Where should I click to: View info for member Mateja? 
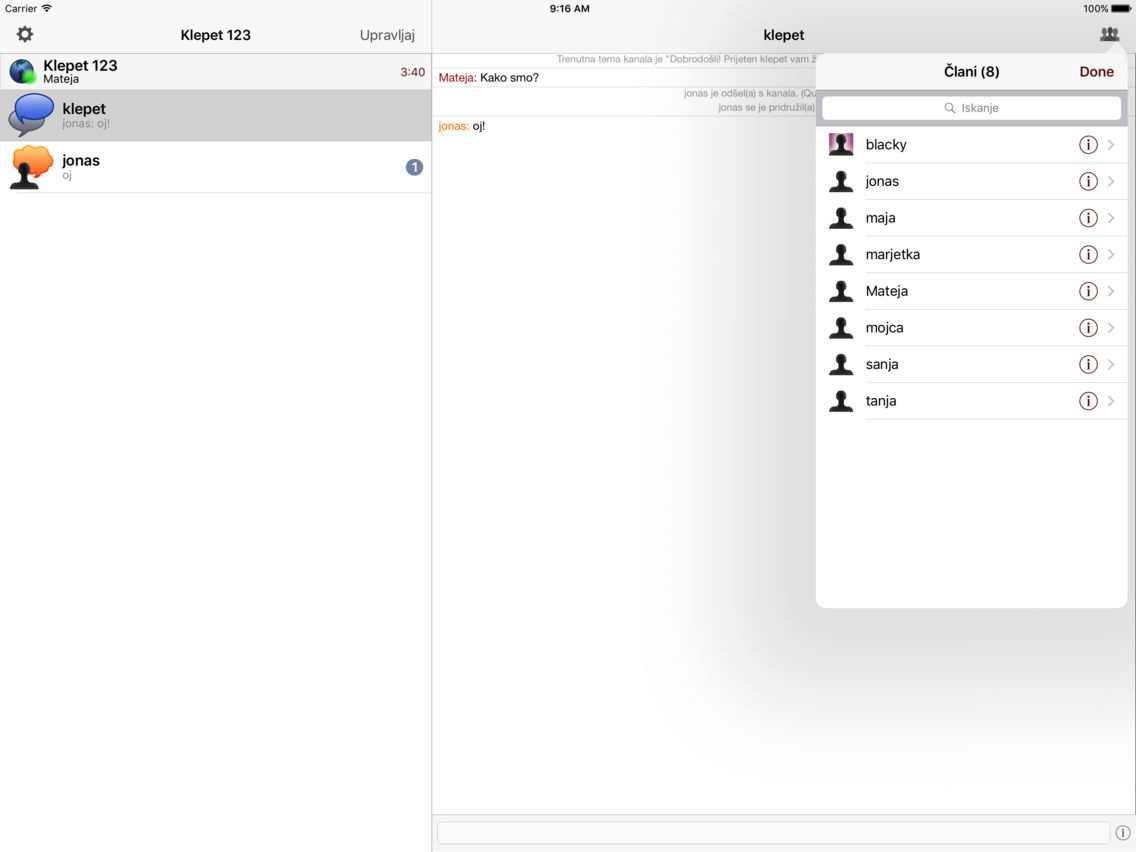1088,291
